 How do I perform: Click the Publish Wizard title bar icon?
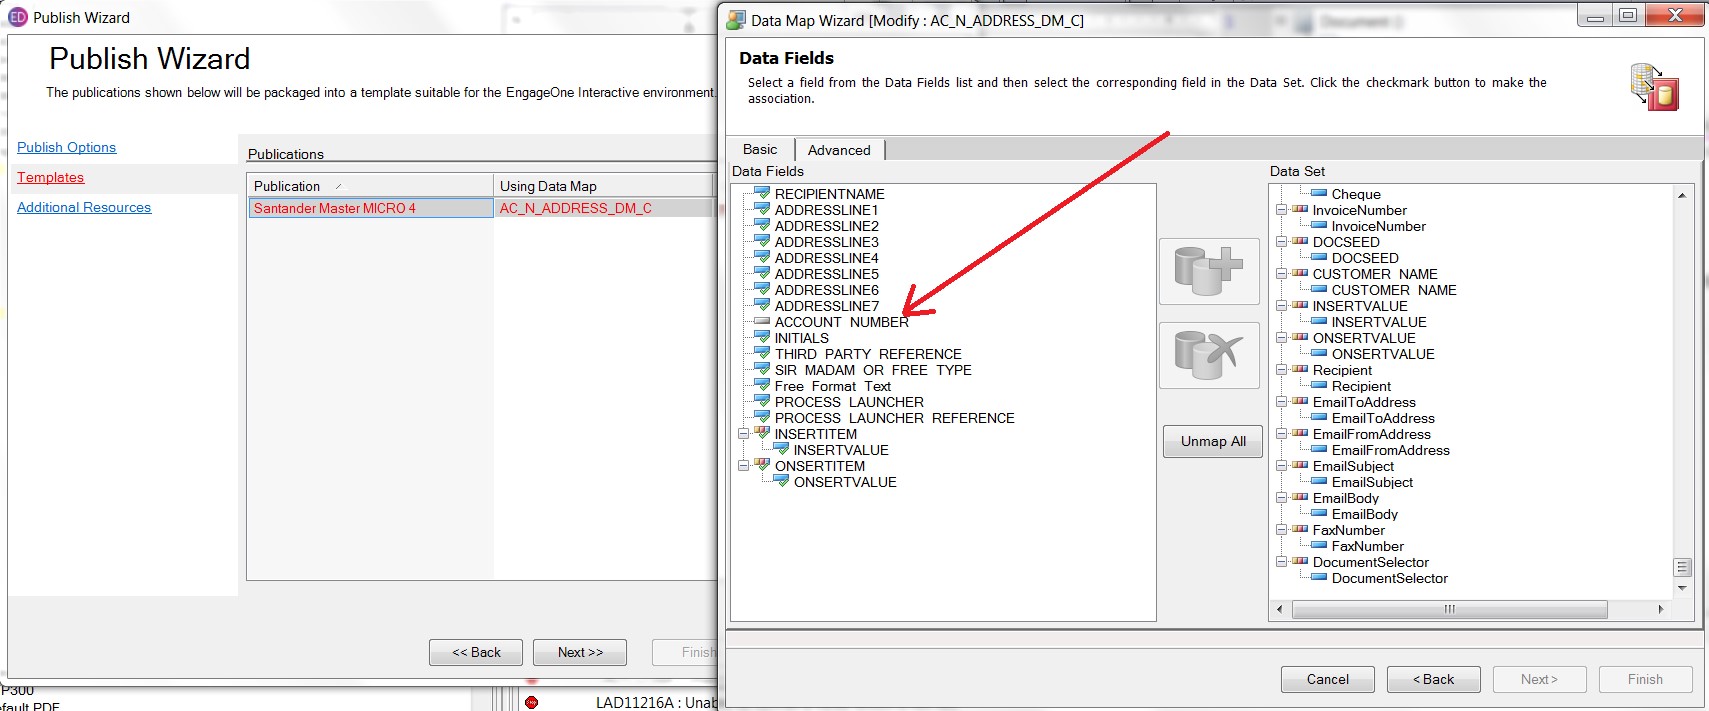(18, 17)
